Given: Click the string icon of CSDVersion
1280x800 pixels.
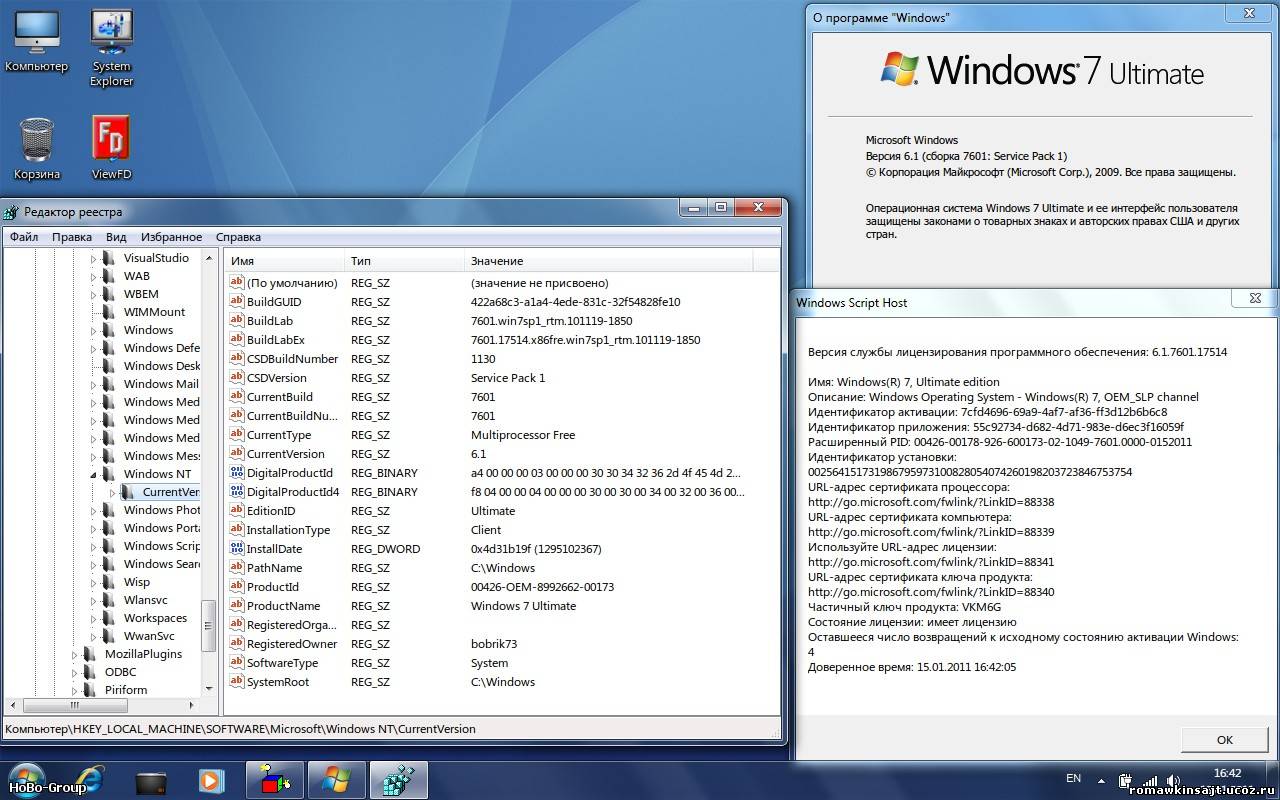Looking at the screenshot, I should (237, 378).
